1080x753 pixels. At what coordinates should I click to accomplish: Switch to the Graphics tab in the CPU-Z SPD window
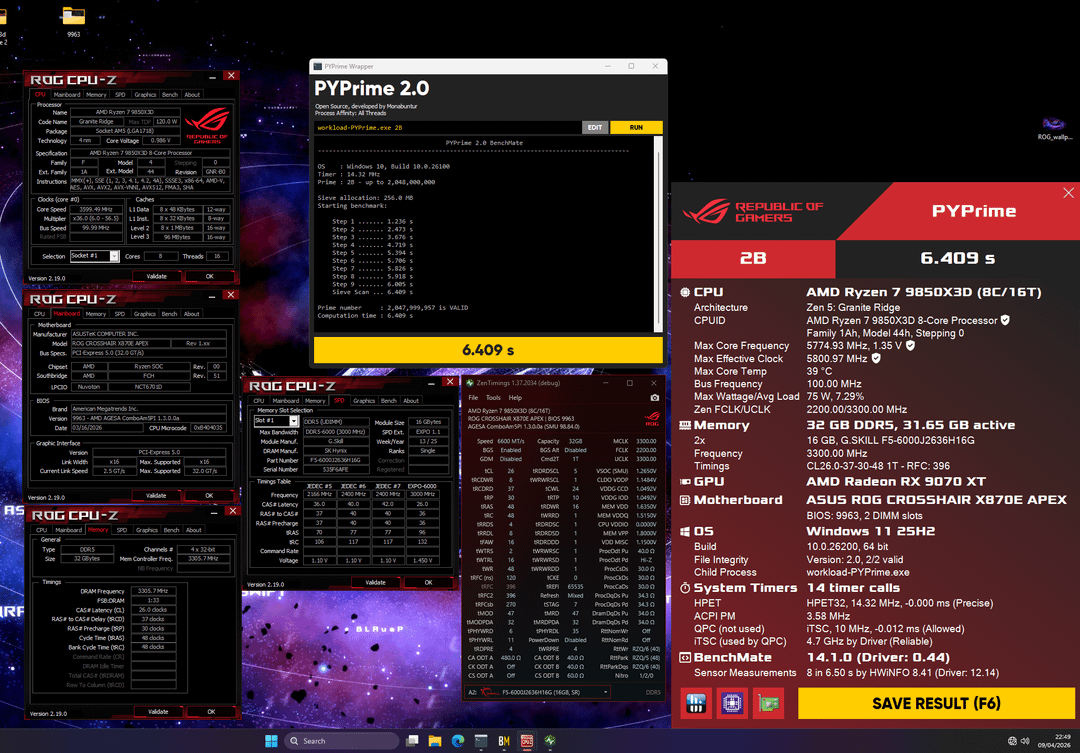coord(364,401)
